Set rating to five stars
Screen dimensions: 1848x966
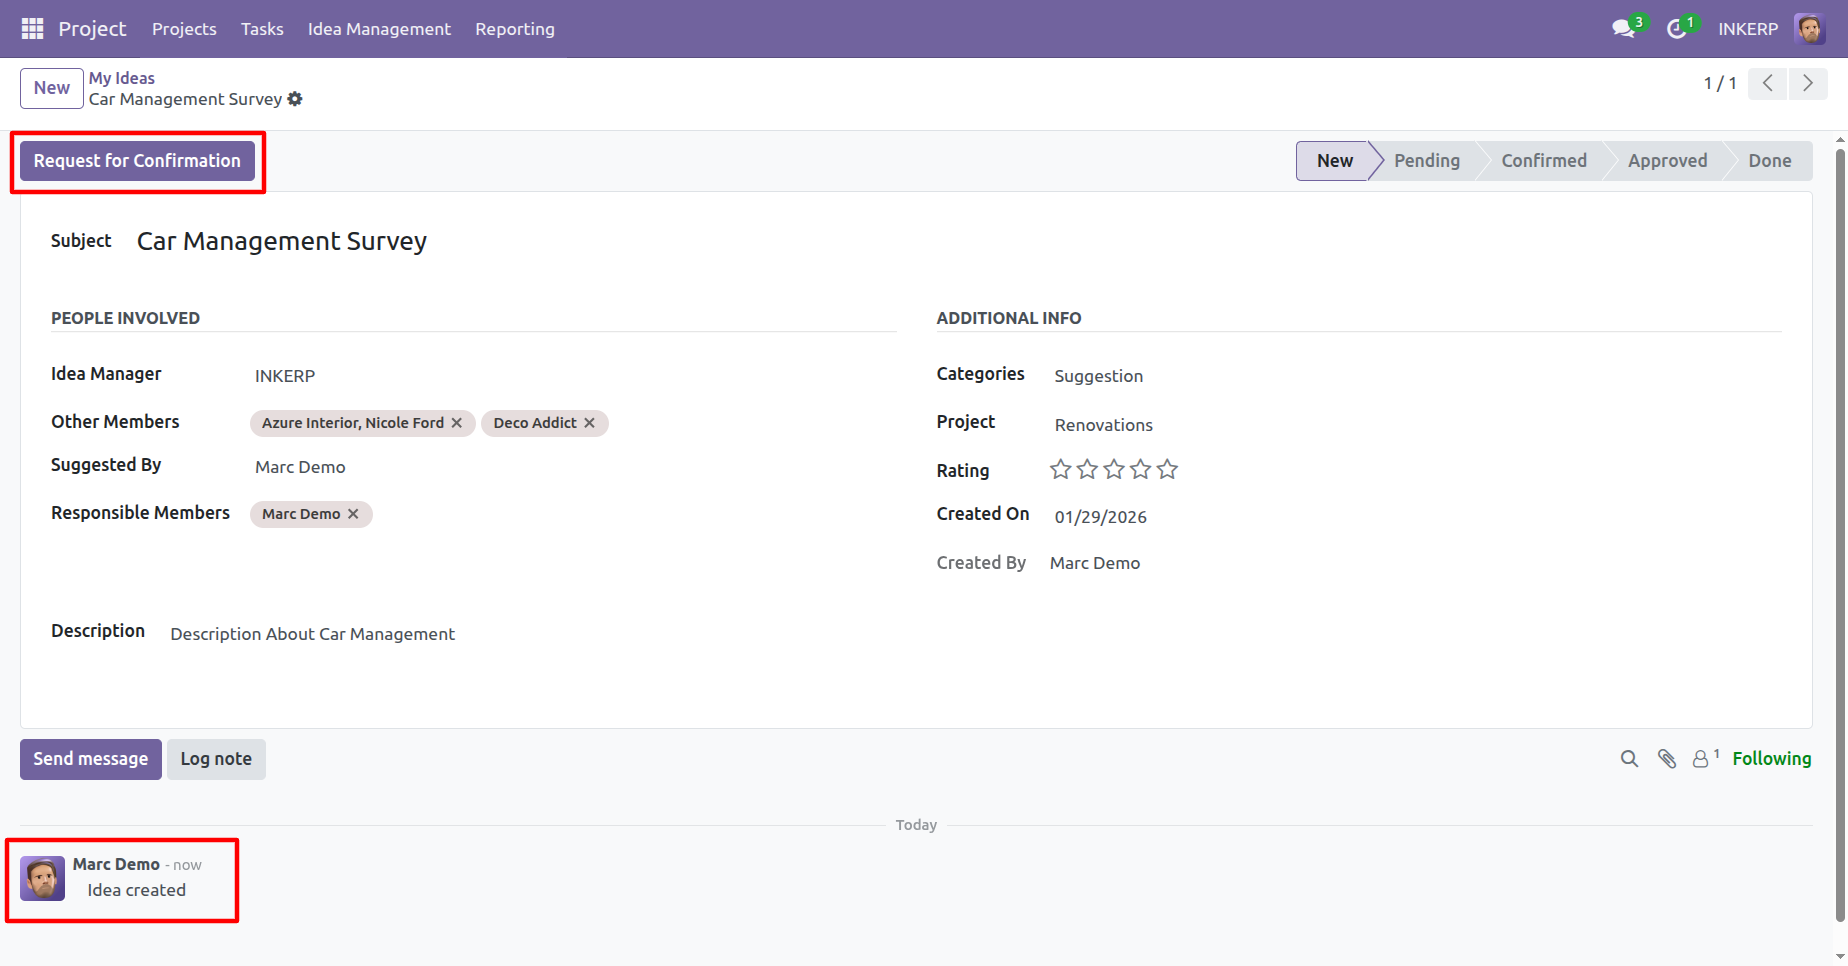click(x=1167, y=469)
